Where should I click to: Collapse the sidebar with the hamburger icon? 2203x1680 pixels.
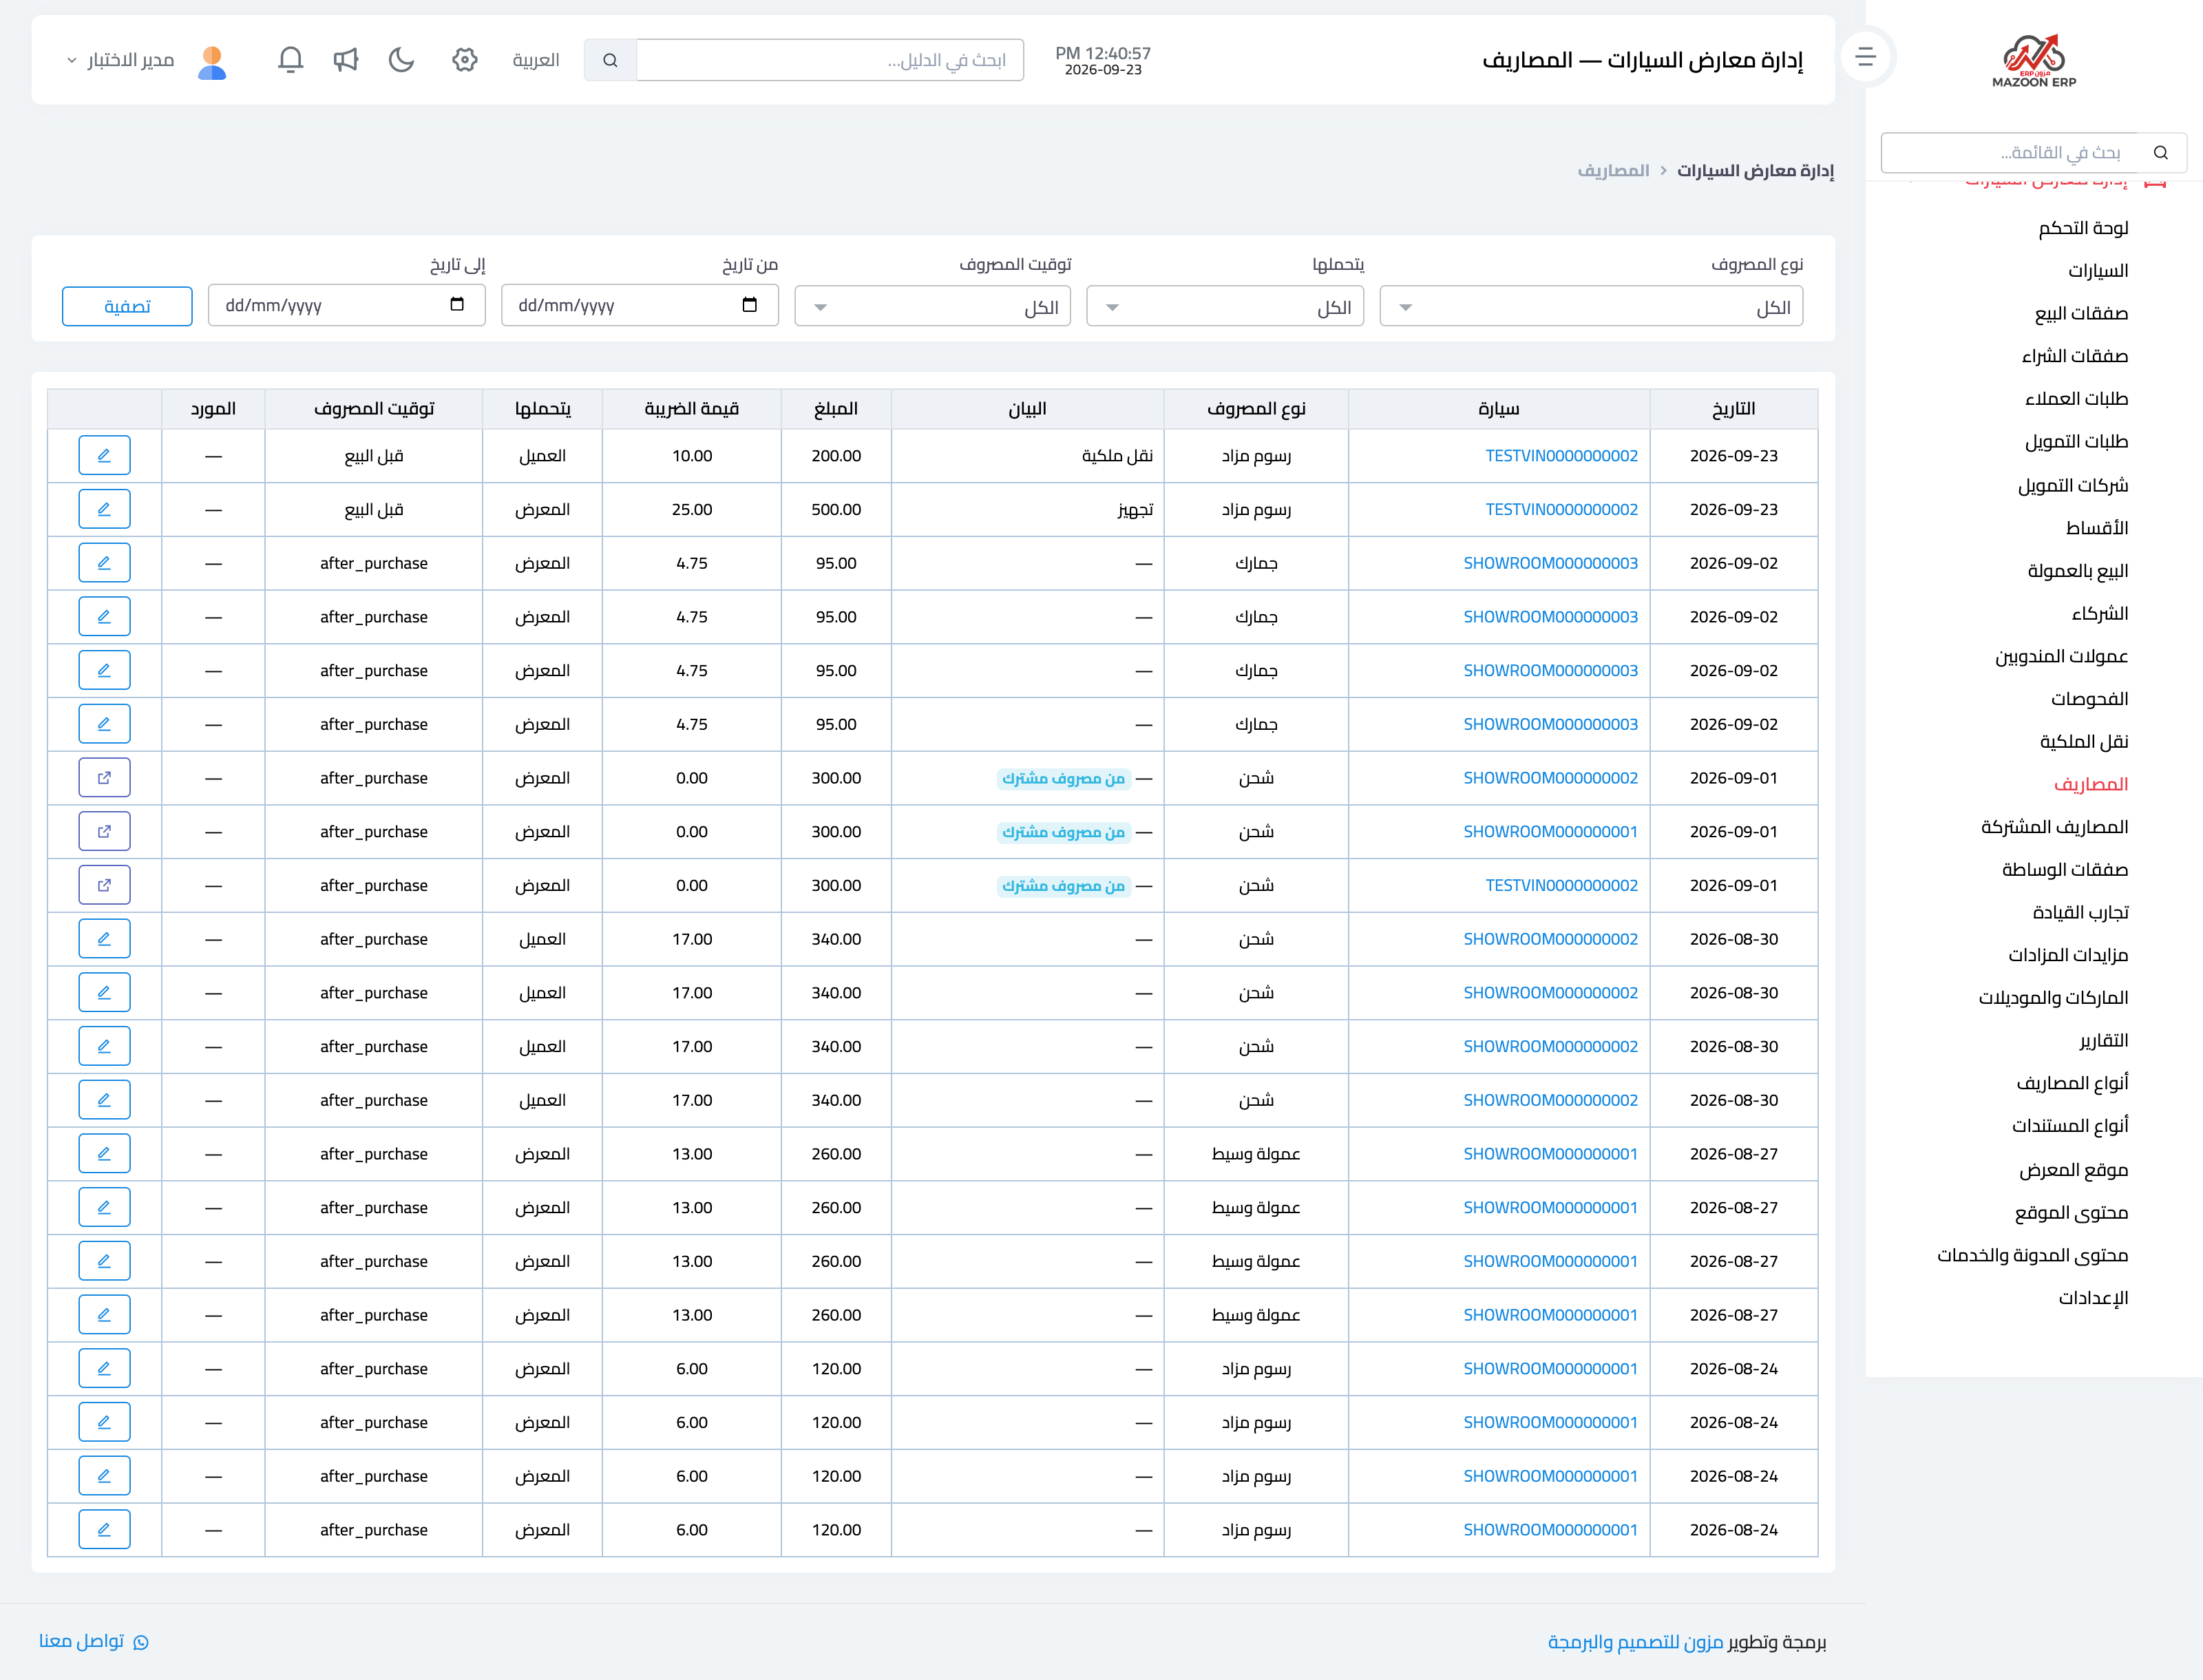point(1865,57)
